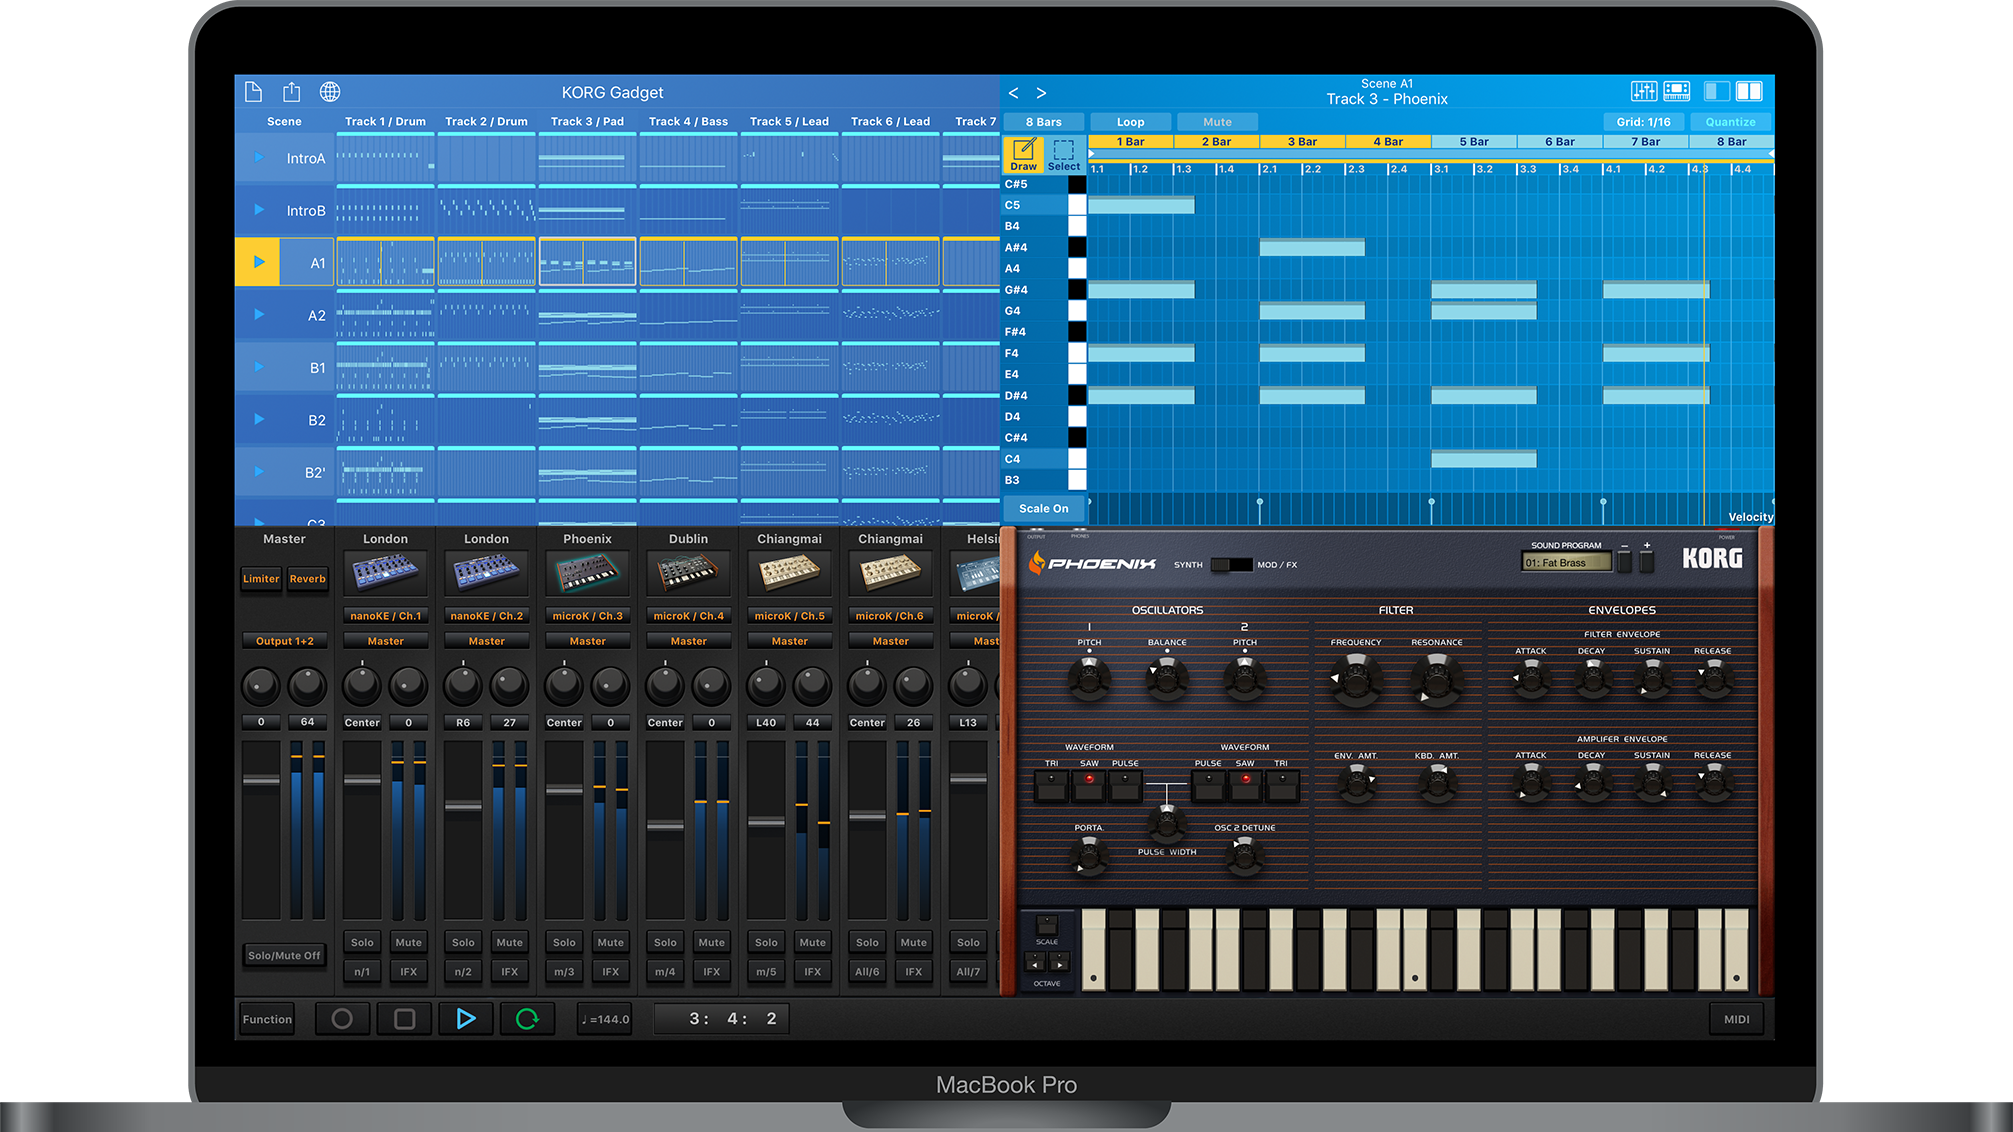
Task: Select PULSE waveform for oscillator 2
Action: (x=1208, y=786)
